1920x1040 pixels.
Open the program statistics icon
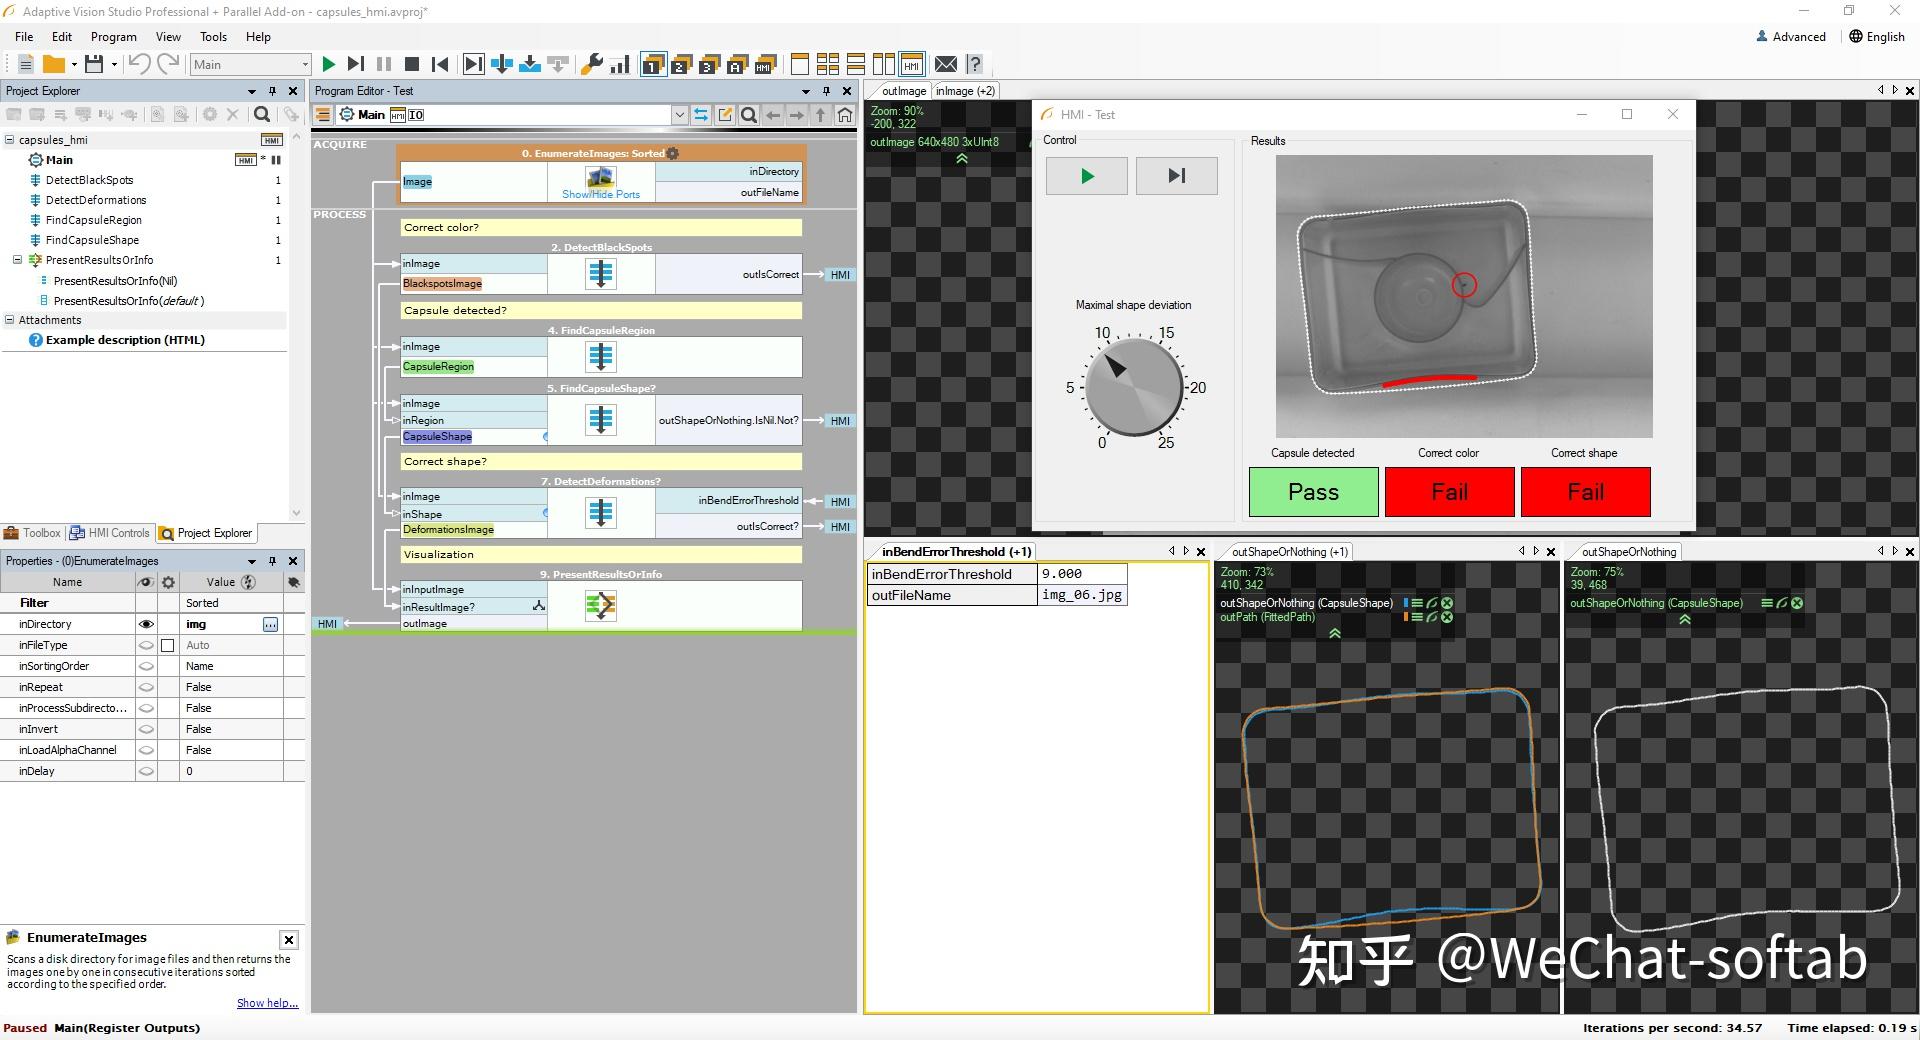(x=620, y=65)
